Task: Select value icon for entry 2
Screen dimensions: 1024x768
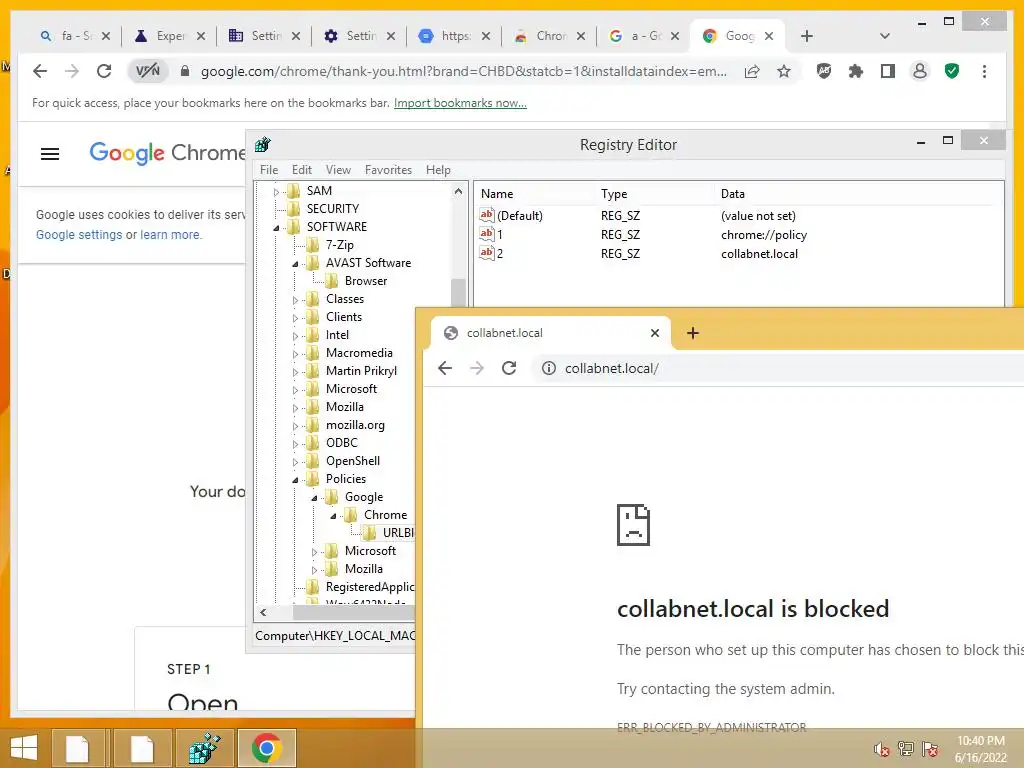Action: (487, 253)
